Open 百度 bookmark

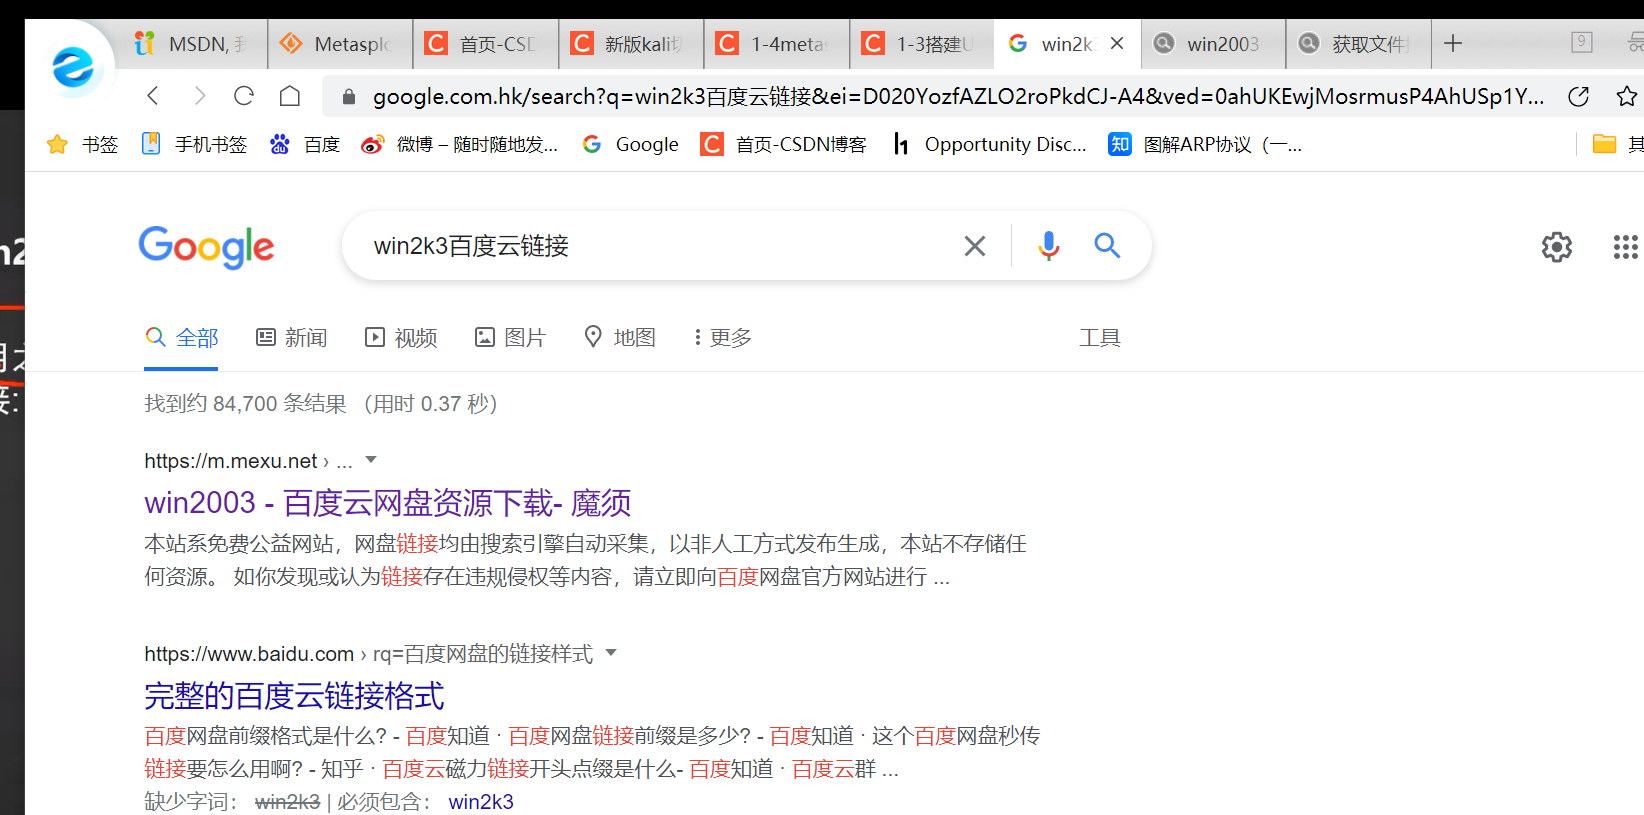pos(305,145)
